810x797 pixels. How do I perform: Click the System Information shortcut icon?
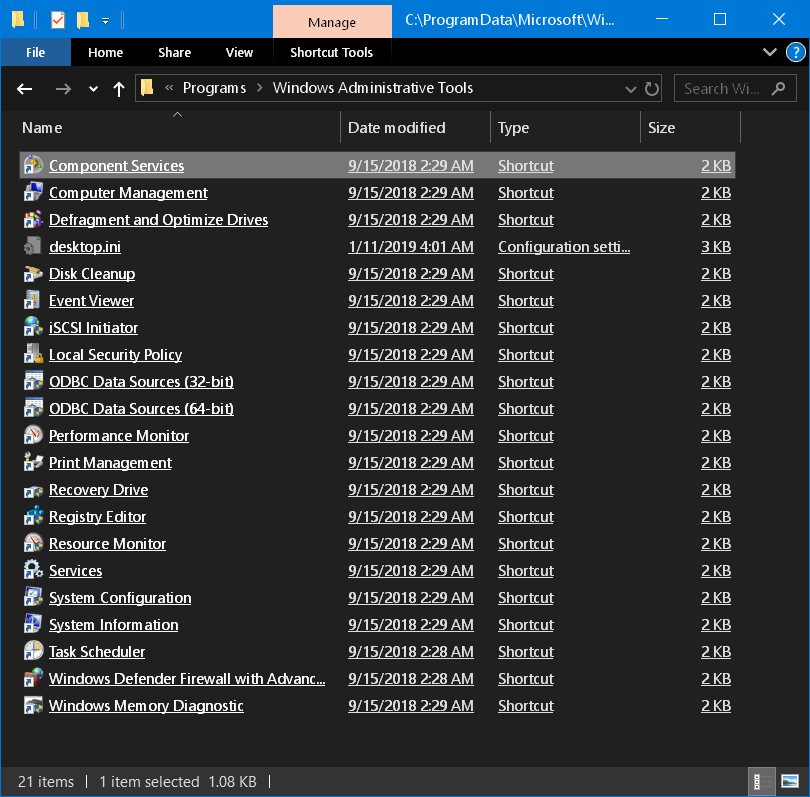point(33,624)
